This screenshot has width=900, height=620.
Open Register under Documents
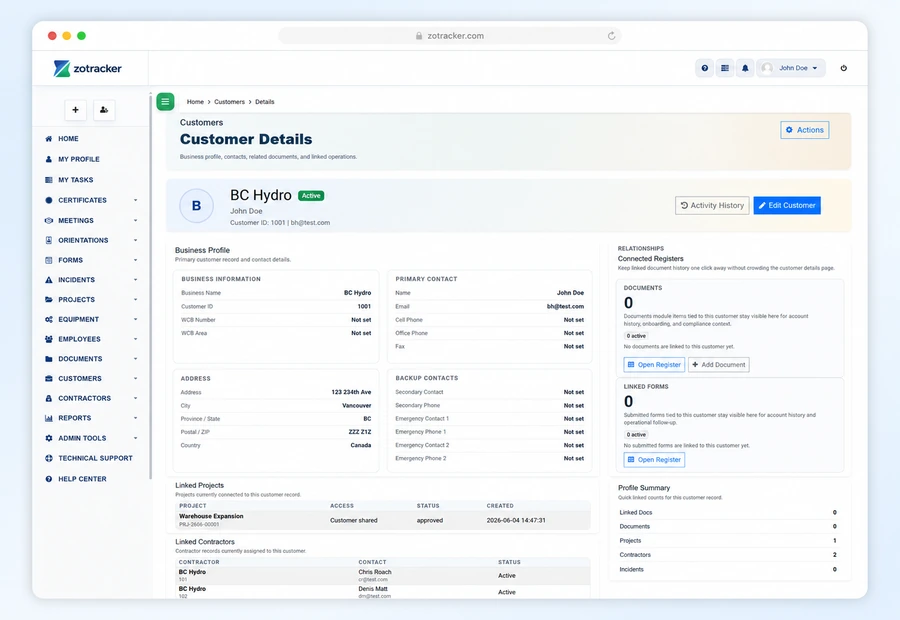(654, 365)
